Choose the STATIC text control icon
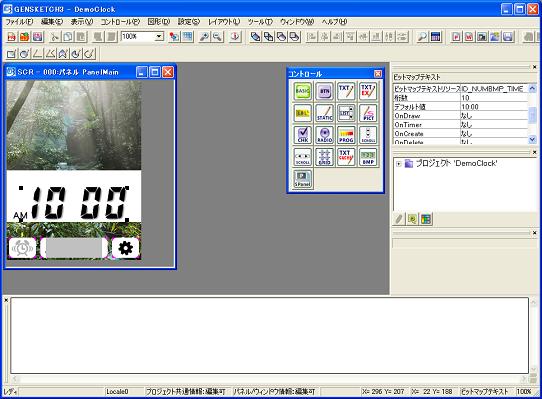542x399 pixels. point(324,113)
